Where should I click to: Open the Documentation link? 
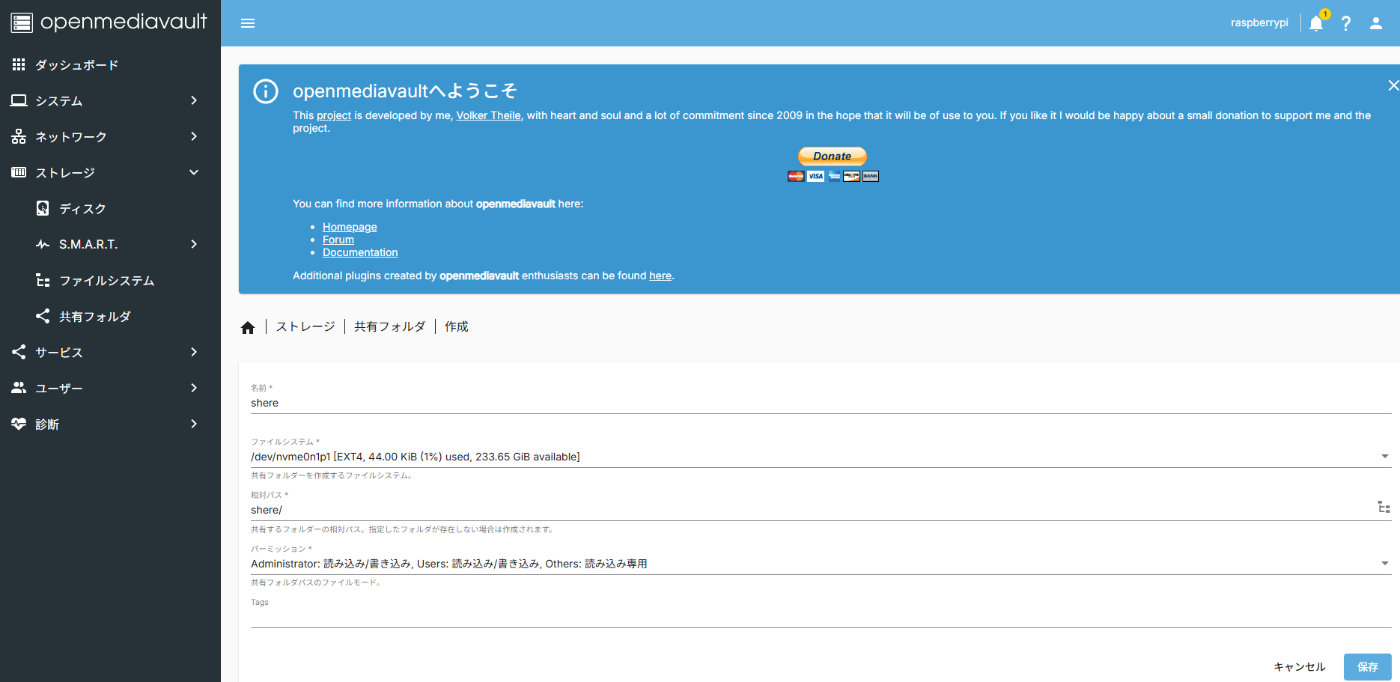[x=360, y=253]
